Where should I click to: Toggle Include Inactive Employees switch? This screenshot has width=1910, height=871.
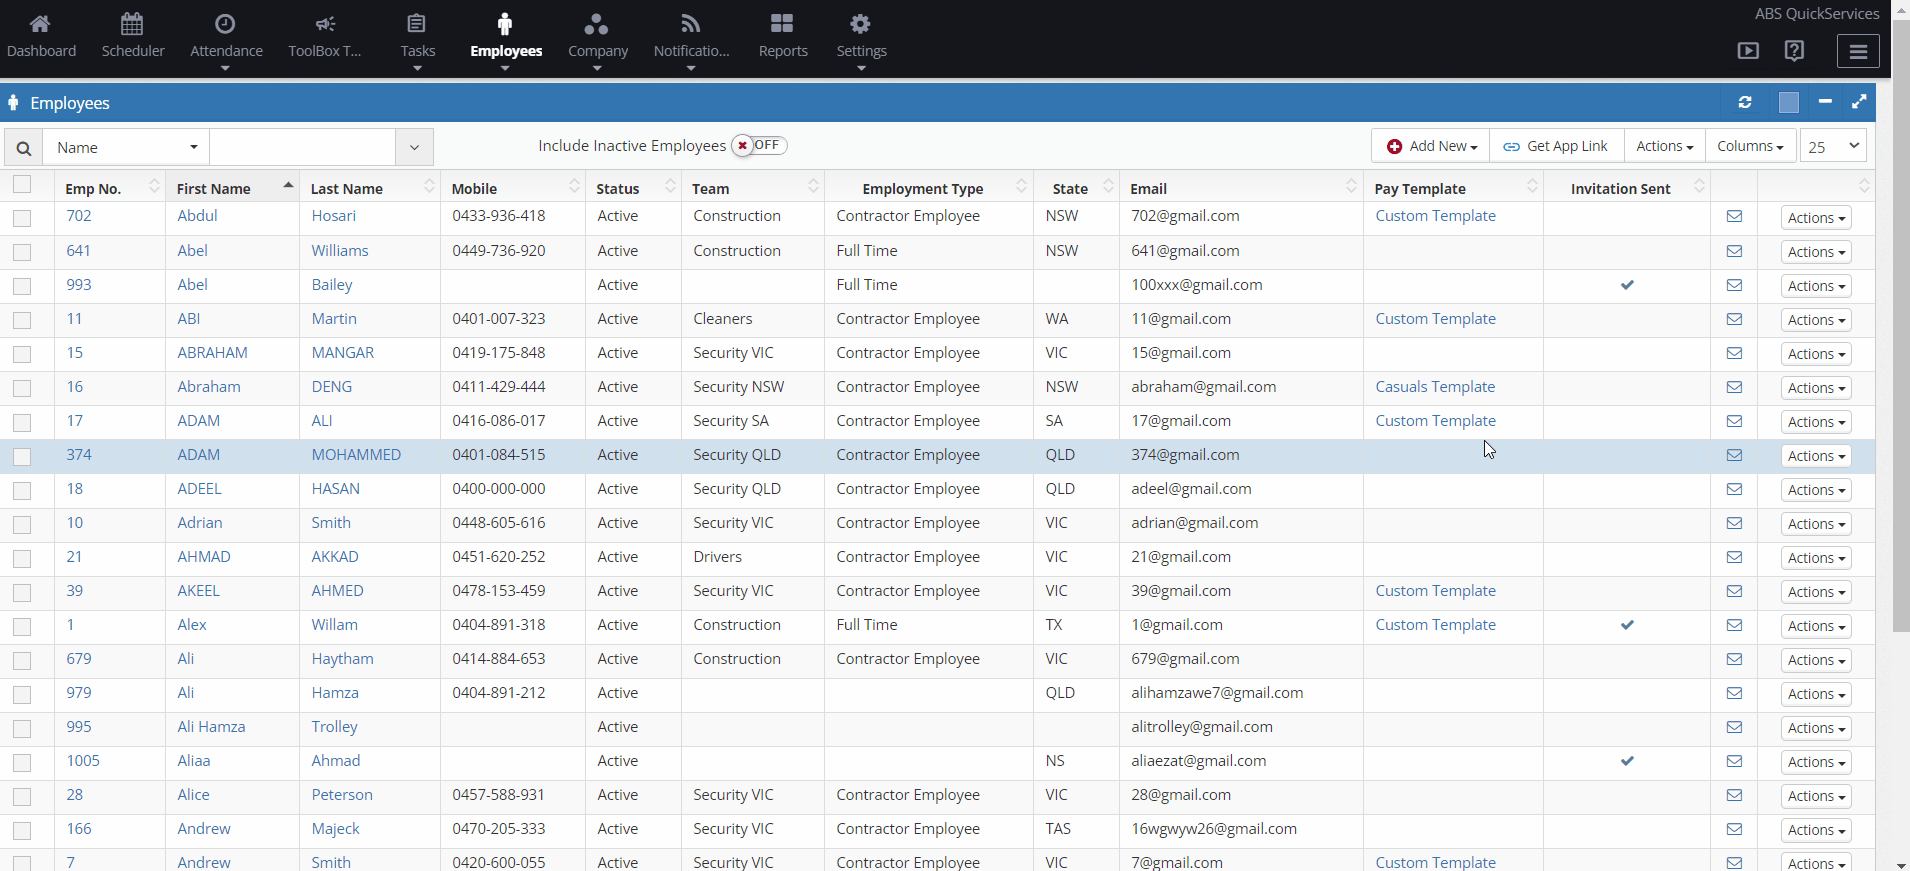tap(759, 146)
